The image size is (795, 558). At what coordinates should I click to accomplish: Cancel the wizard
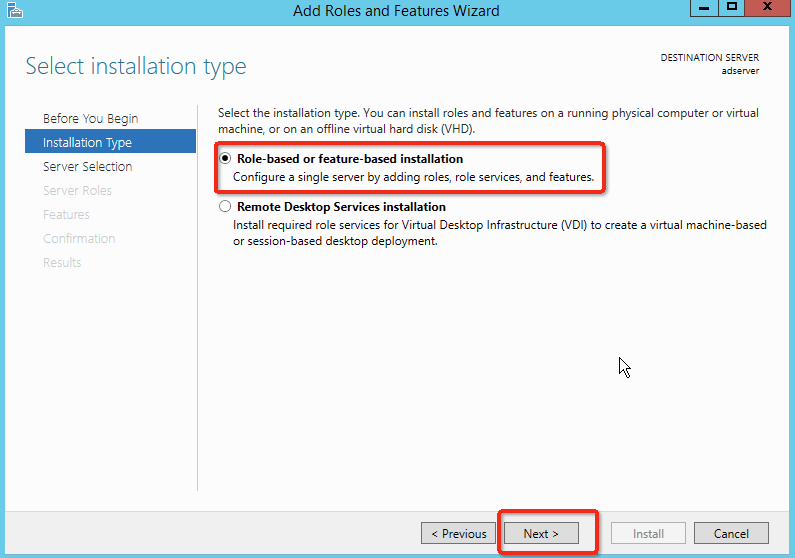tap(731, 534)
